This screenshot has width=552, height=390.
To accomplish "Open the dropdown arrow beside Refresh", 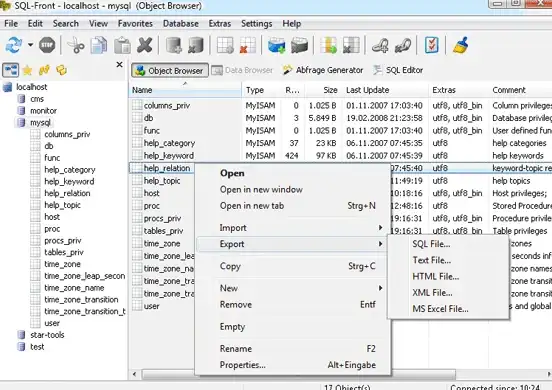I will (x=30, y=45).
